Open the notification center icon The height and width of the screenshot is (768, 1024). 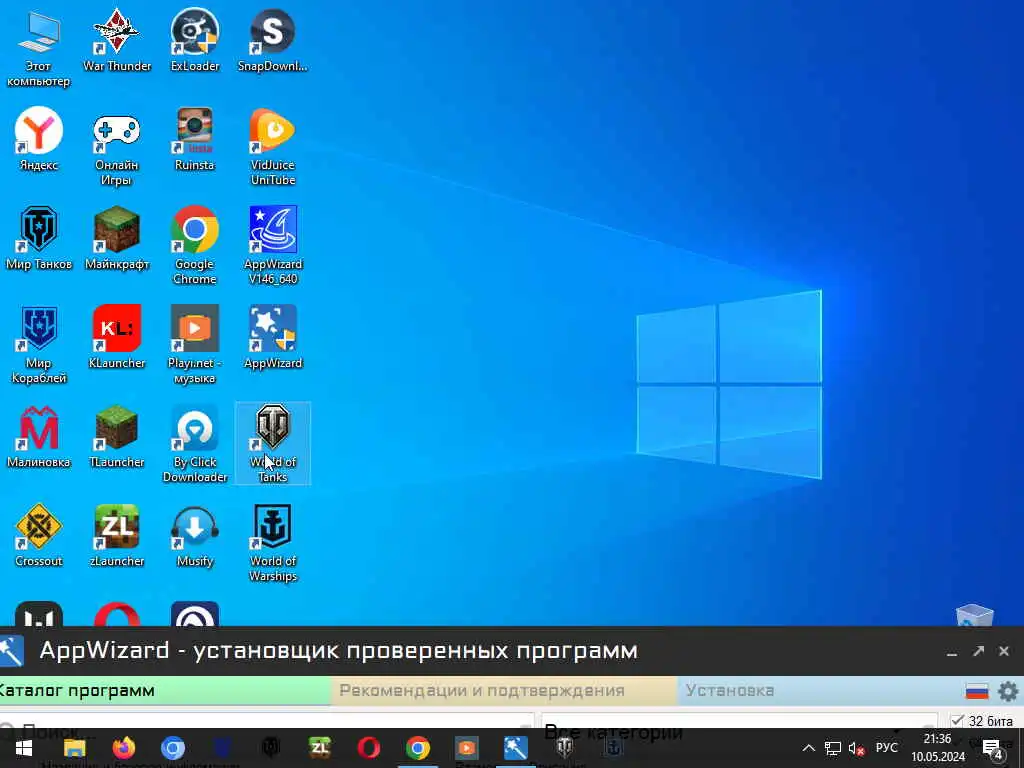pyautogui.click(x=992, y=748)
